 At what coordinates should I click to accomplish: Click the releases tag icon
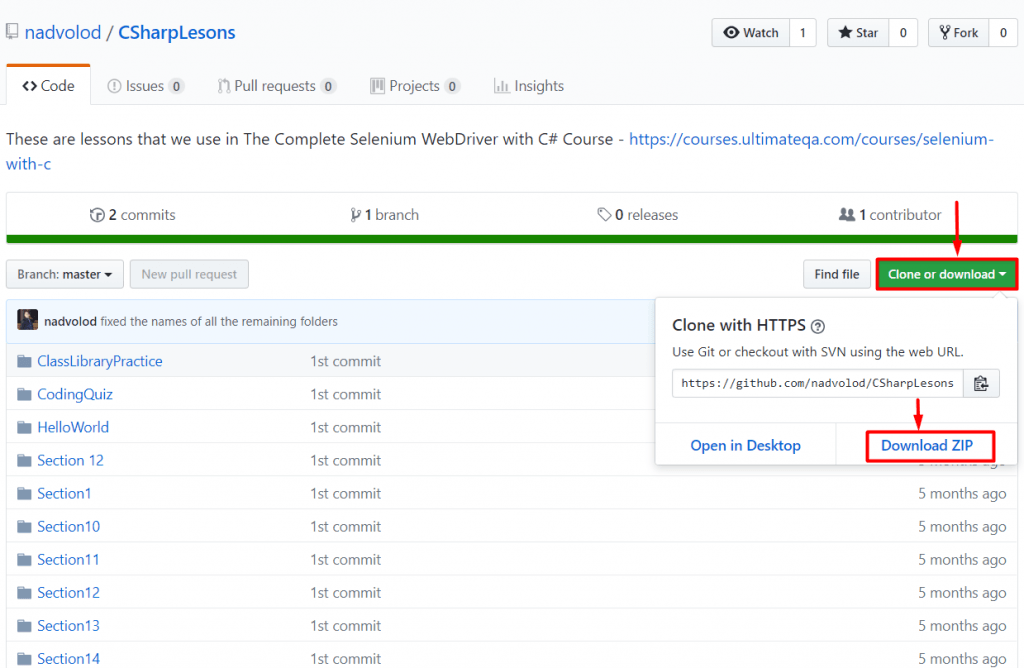pos(602,214)
